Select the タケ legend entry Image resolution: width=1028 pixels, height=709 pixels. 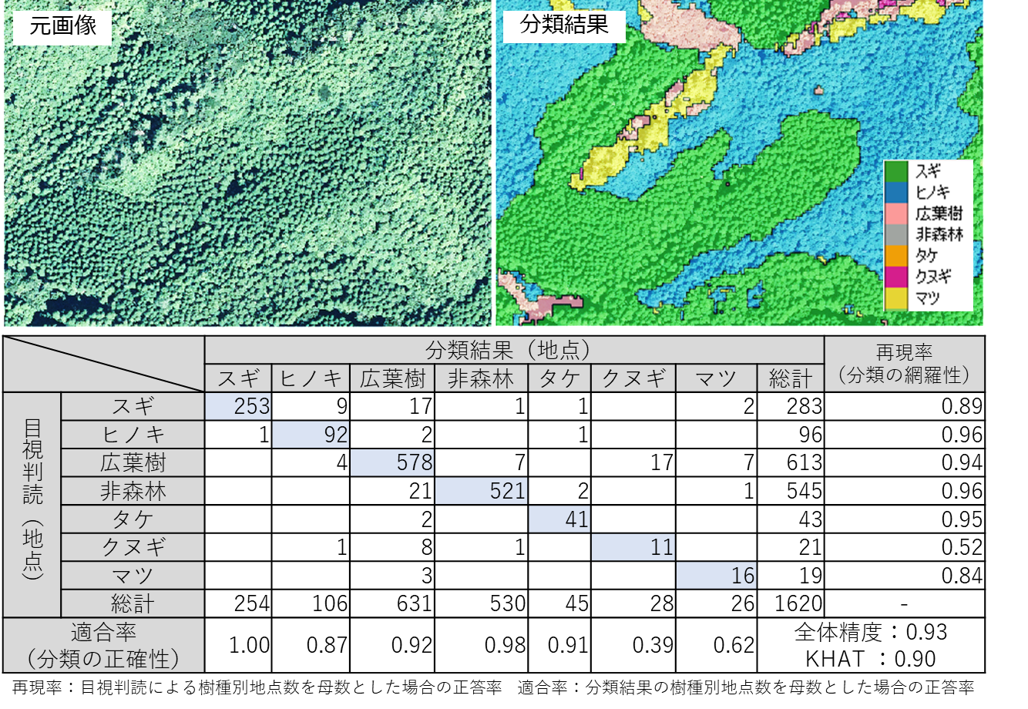point(930,254)
